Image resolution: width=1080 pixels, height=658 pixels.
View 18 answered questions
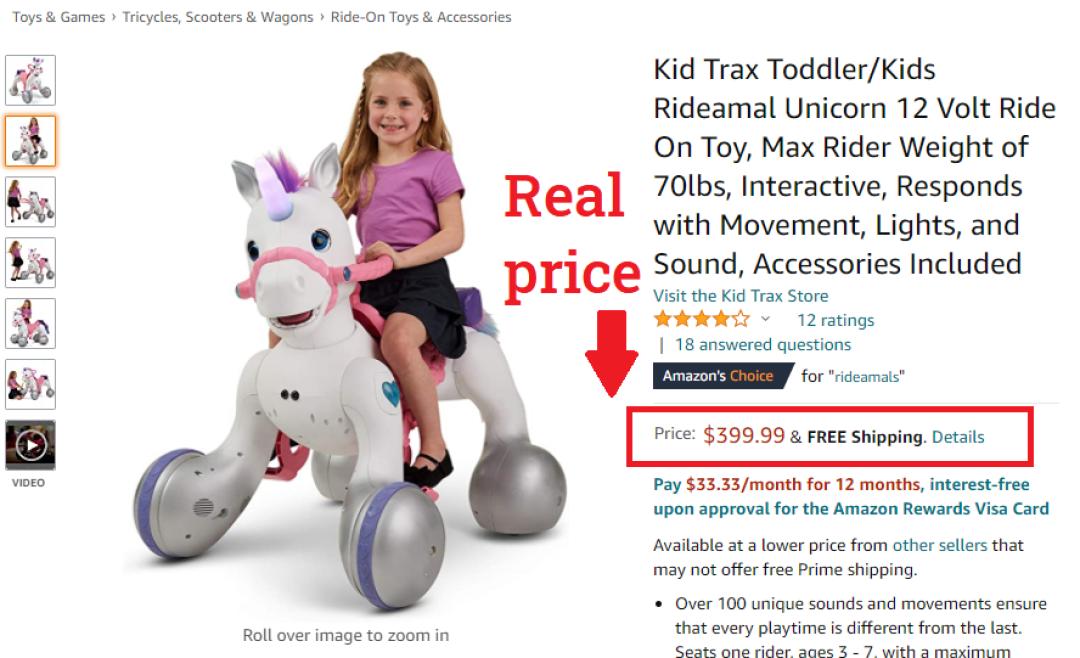point(762,345)
